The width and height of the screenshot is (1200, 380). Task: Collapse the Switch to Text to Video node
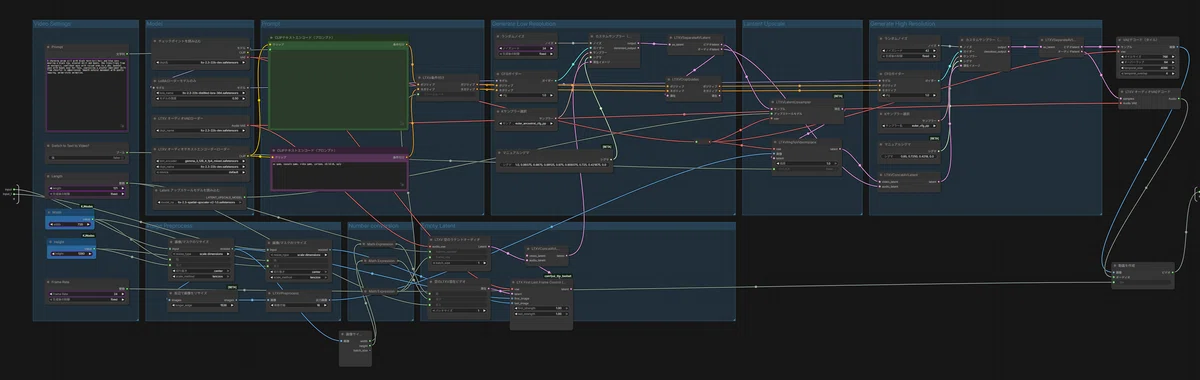[x=49, y=146]
